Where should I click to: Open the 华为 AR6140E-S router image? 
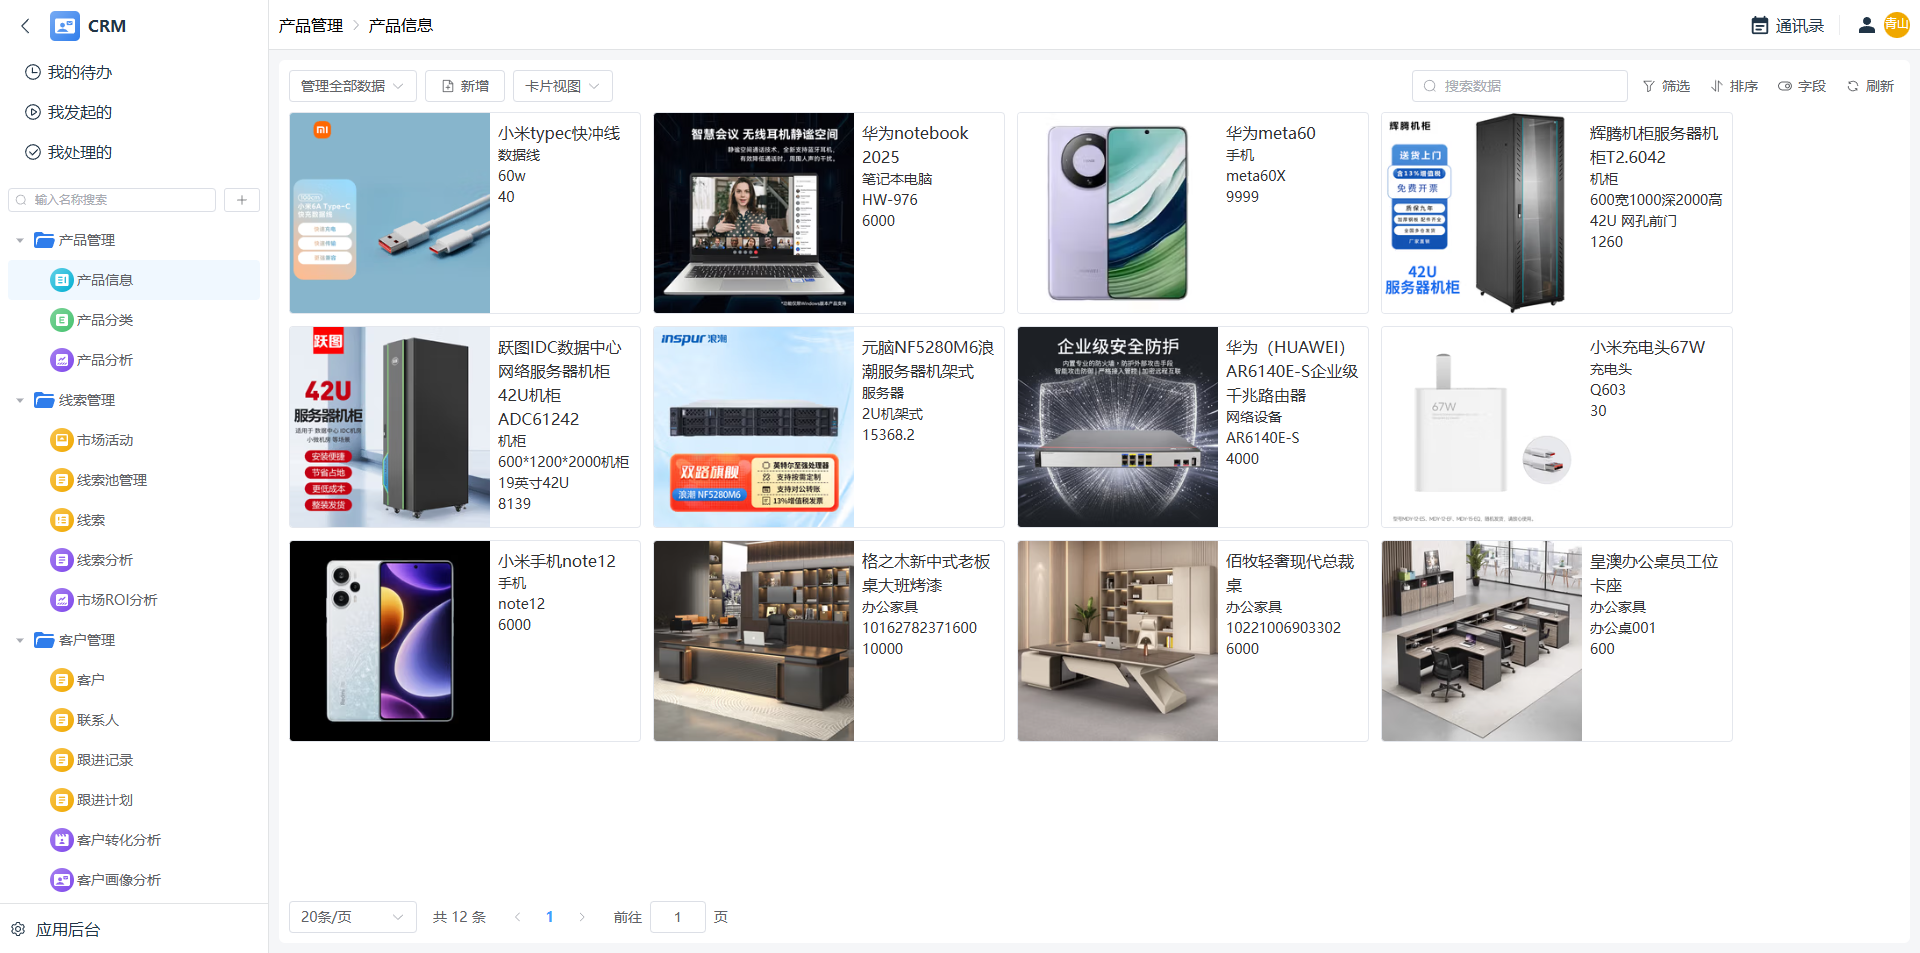[1118, 427]
